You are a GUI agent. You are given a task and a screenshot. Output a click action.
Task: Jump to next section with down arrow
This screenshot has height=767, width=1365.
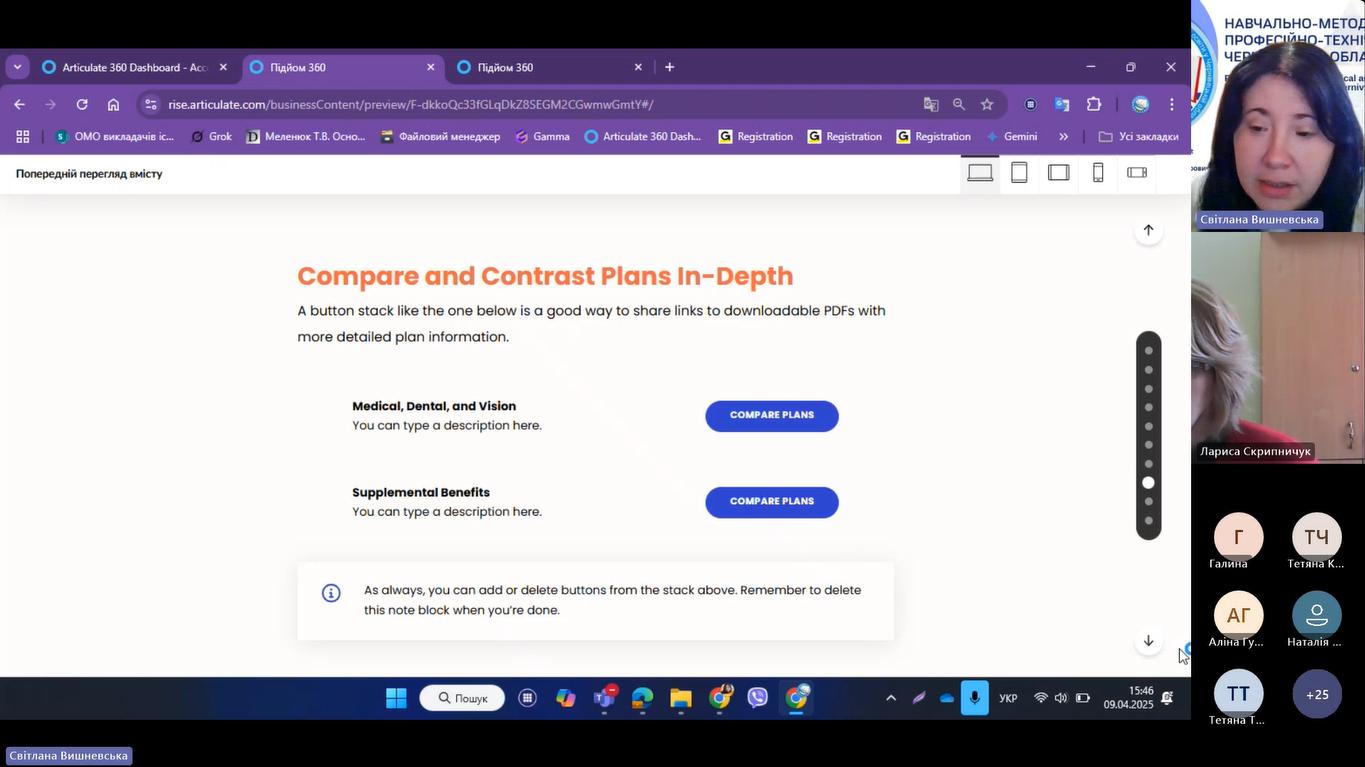(x=1148, y=641)
